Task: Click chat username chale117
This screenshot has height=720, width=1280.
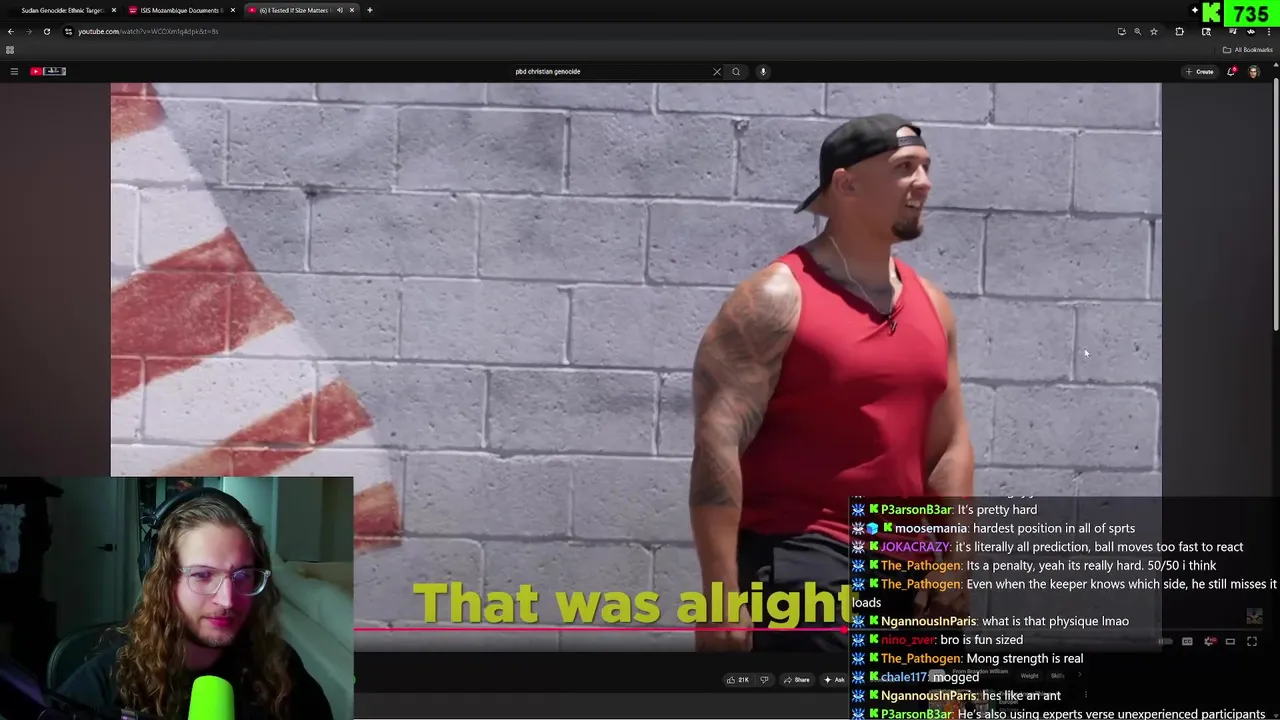Action: tap(904, 677)
